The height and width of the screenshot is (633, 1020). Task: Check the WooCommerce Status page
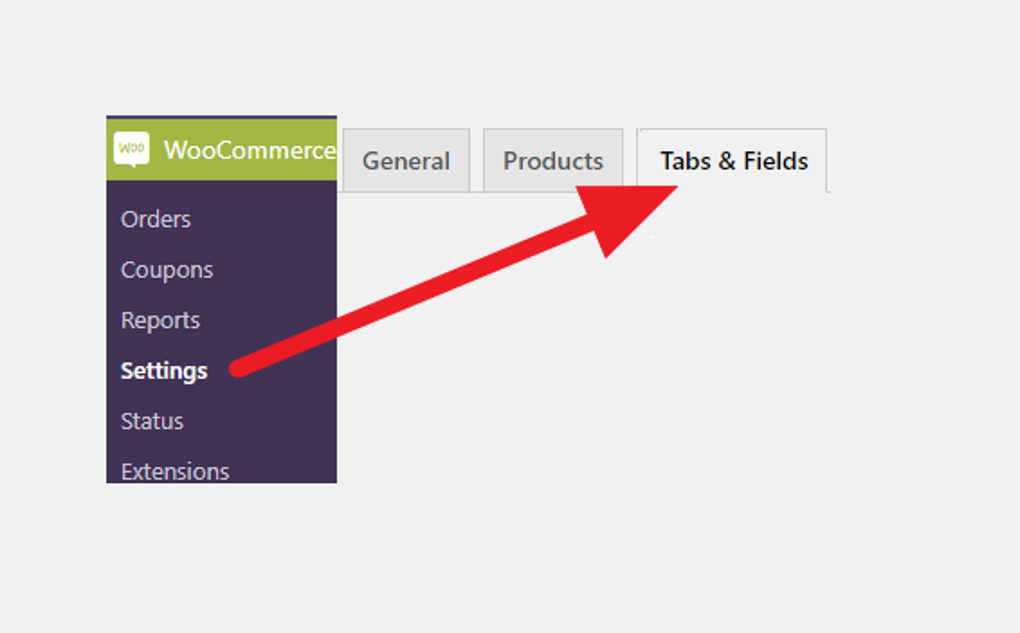coord(151,421)
